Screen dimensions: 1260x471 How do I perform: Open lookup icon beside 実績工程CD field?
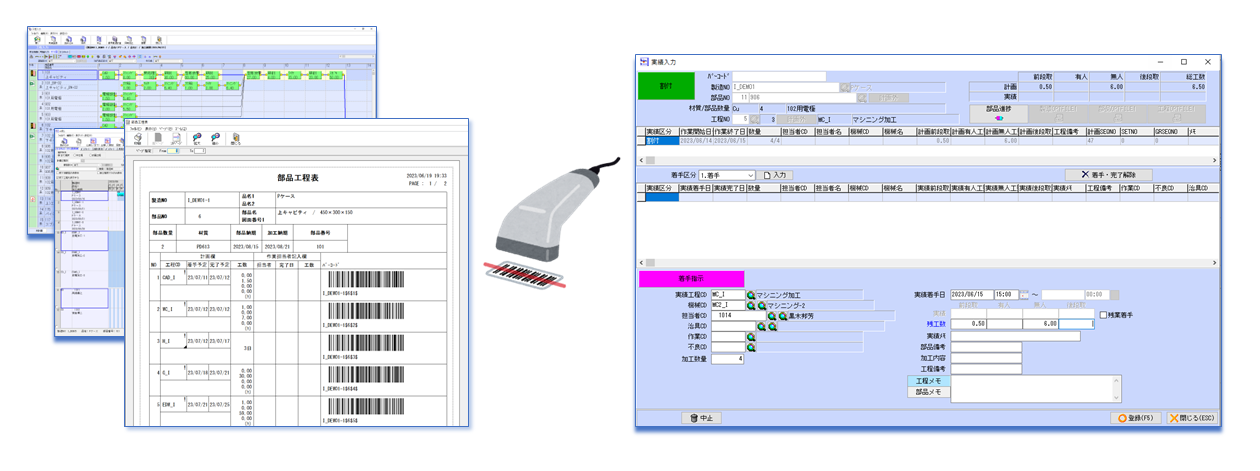click(751, 294)
